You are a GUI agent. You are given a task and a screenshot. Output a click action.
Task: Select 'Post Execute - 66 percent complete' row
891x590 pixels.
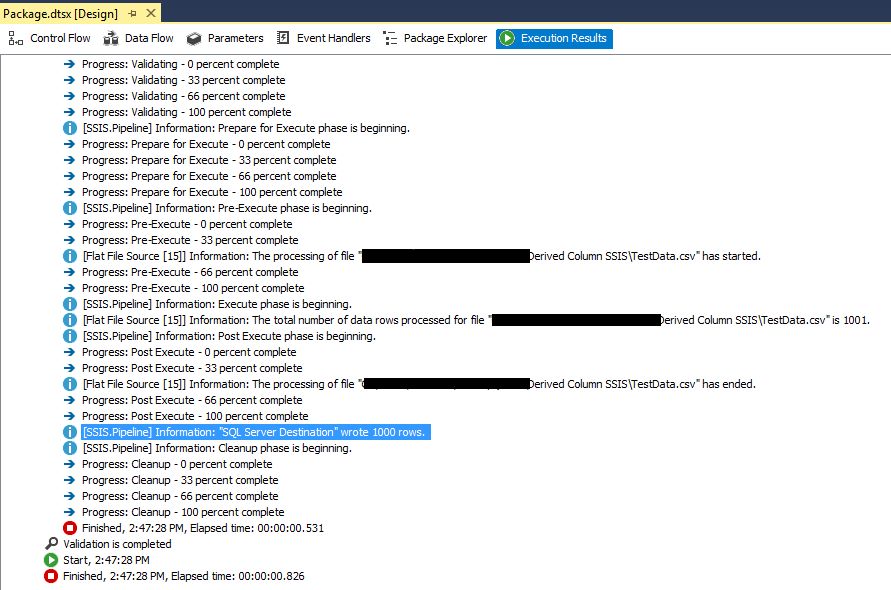(x=192, y=400)
